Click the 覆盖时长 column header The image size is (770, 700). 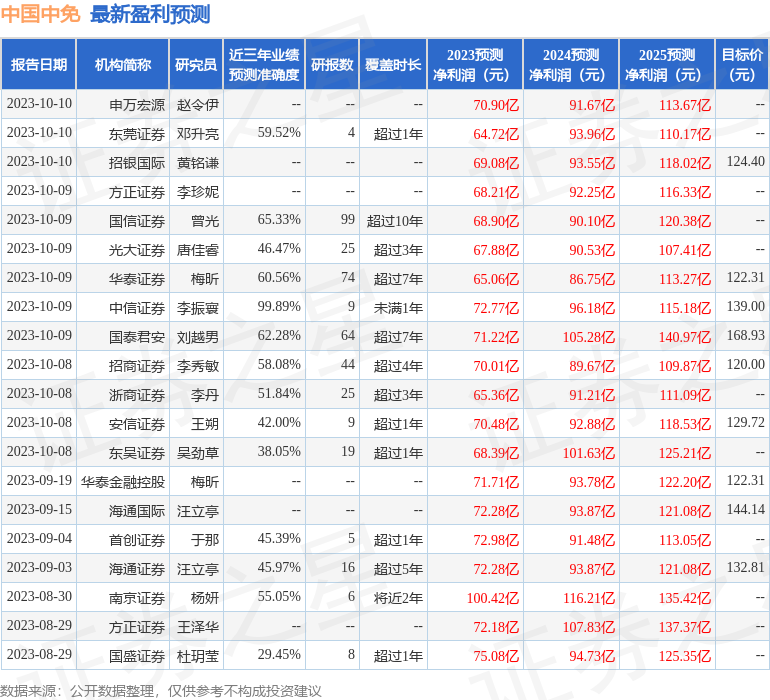(393, 64)
